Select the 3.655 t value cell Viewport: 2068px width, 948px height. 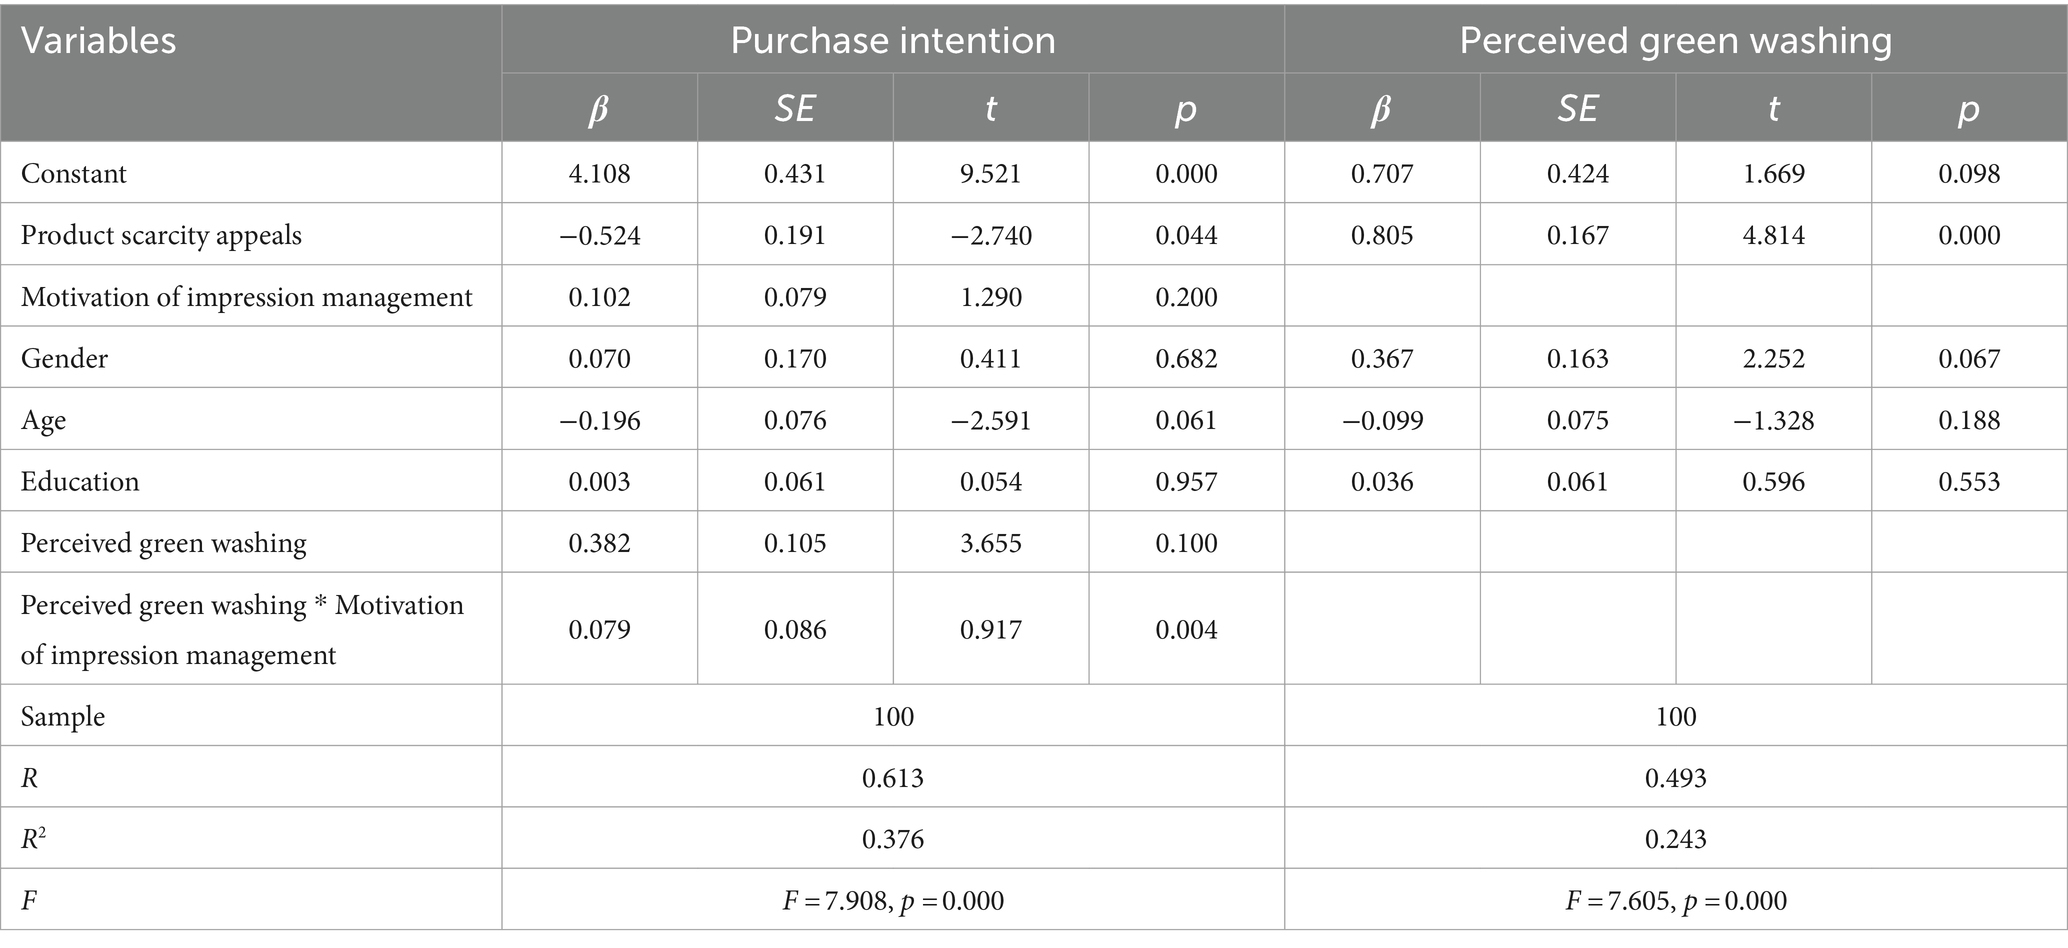tap(991, 543)
